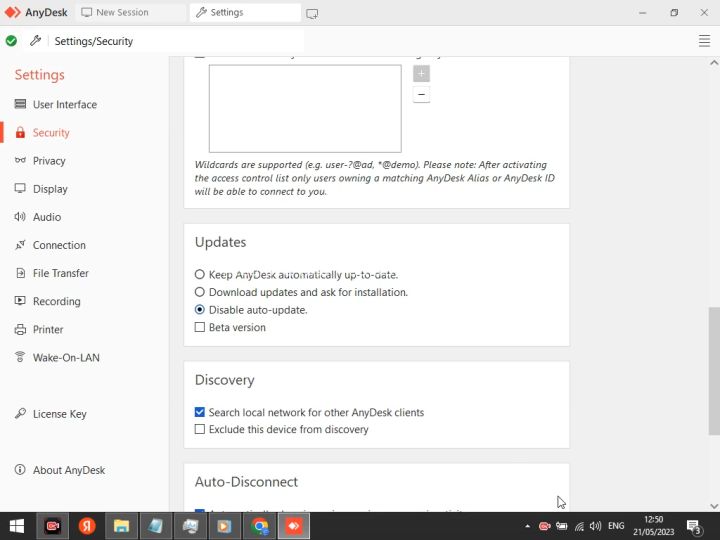
Task: Open the Windows Start menu
Action: point(17,526)
